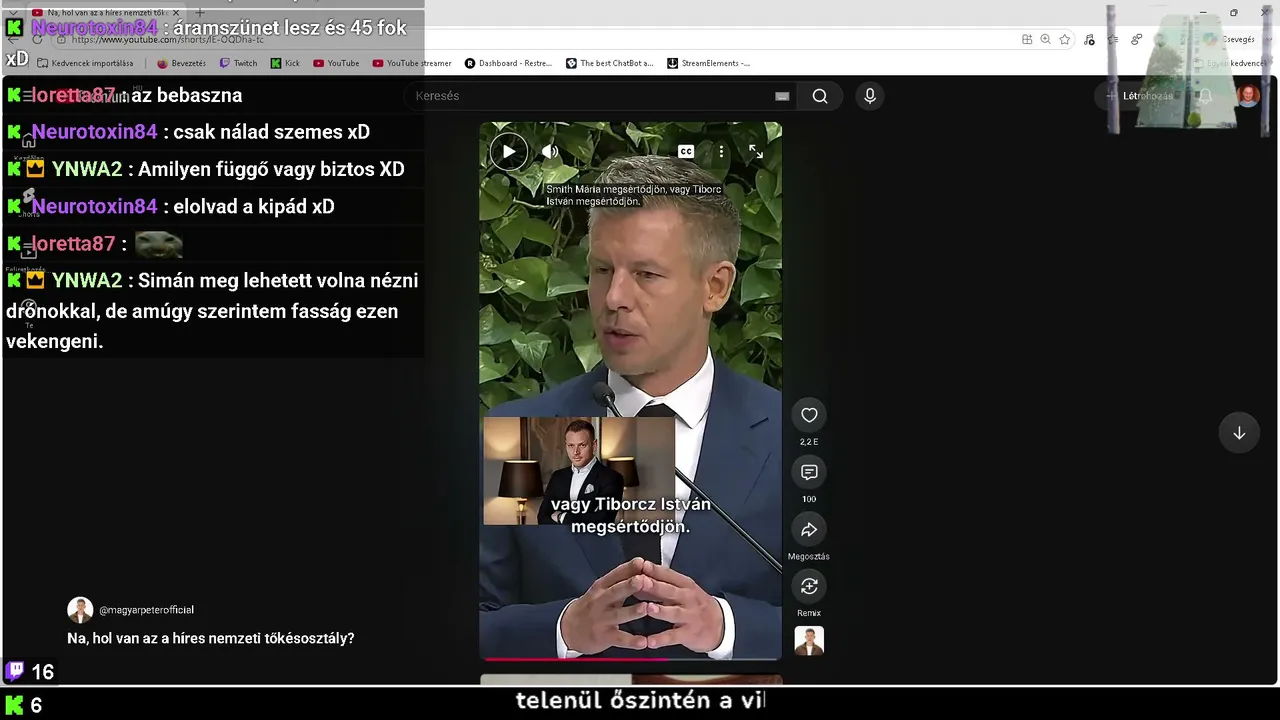Click the 2,2 E like count
1280x720 pixels.
tap(809, 442)
